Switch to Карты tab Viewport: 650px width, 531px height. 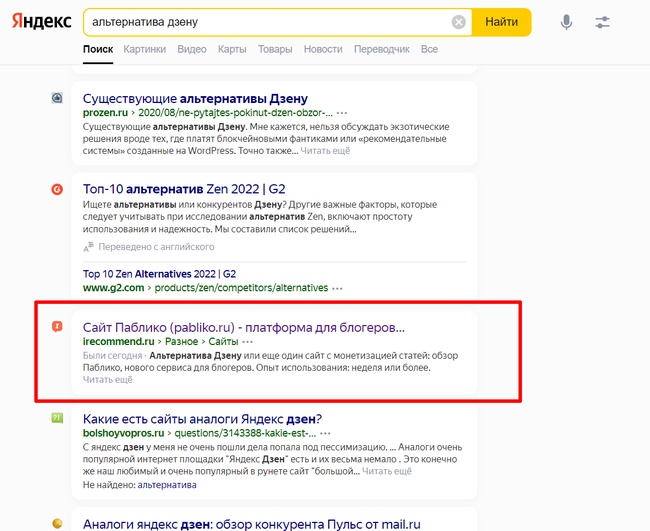tap(232, 49)
